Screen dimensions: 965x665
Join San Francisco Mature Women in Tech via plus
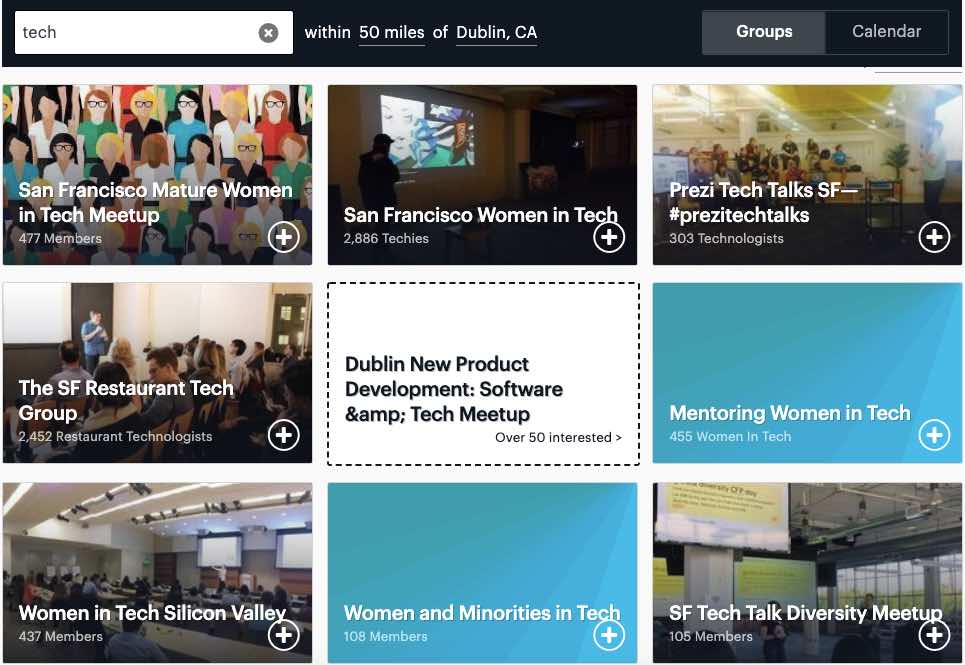click(x=284, y=237)
